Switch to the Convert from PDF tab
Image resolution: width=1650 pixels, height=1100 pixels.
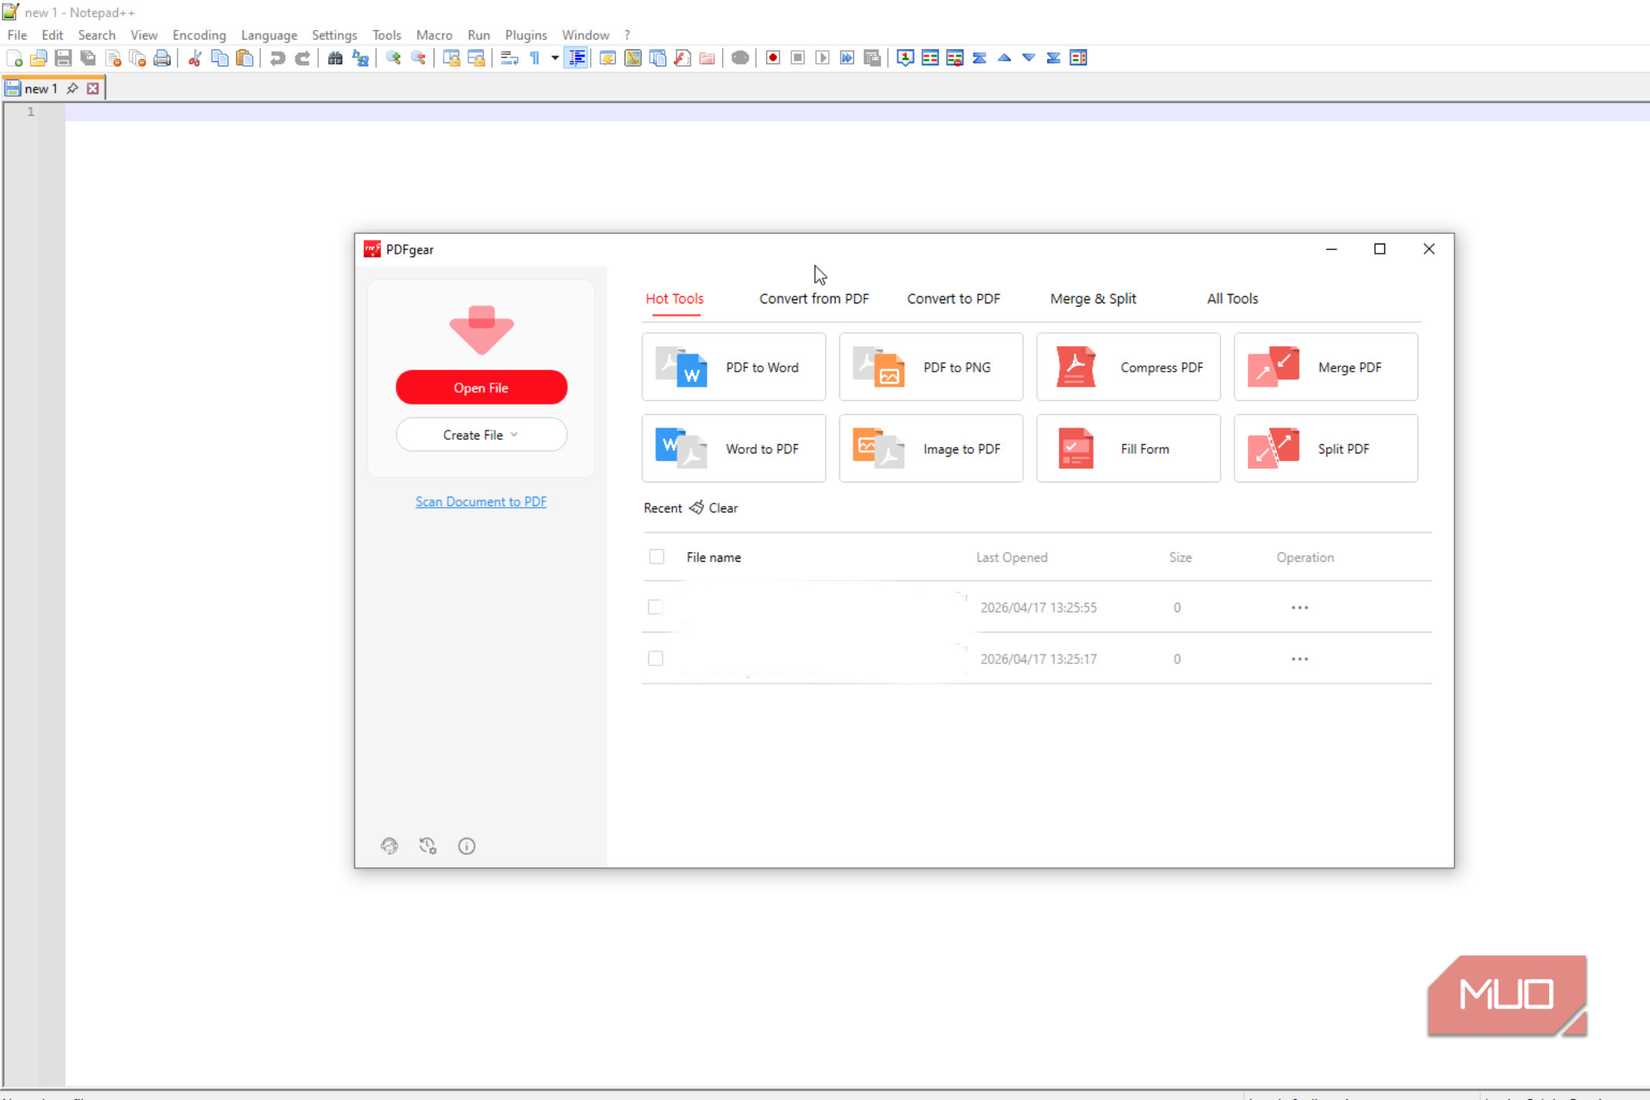point(814,299)
